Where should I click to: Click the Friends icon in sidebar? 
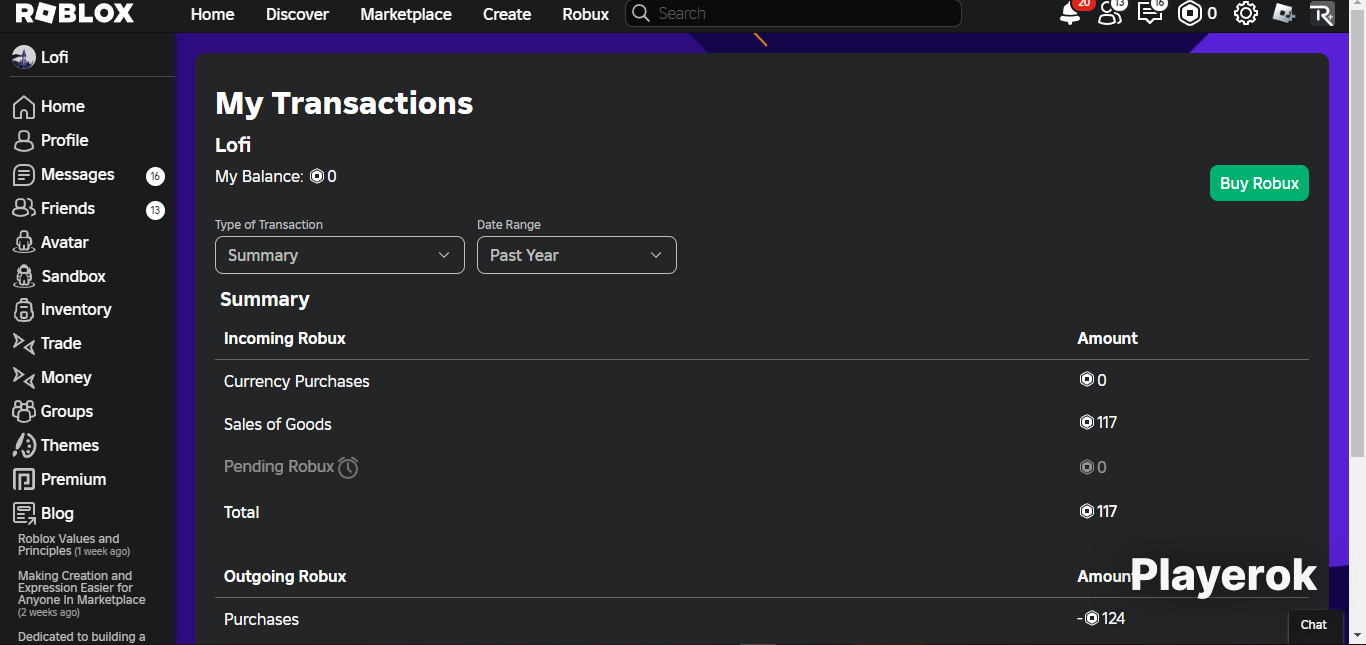23,208
